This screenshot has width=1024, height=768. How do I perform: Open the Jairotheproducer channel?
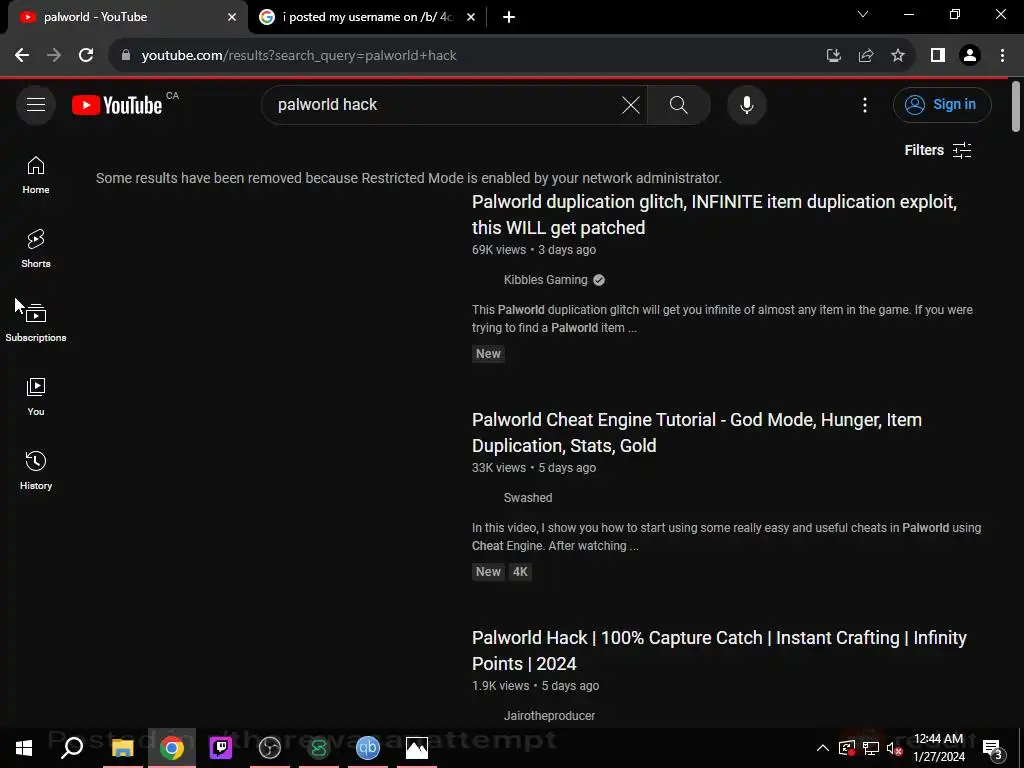549,716
